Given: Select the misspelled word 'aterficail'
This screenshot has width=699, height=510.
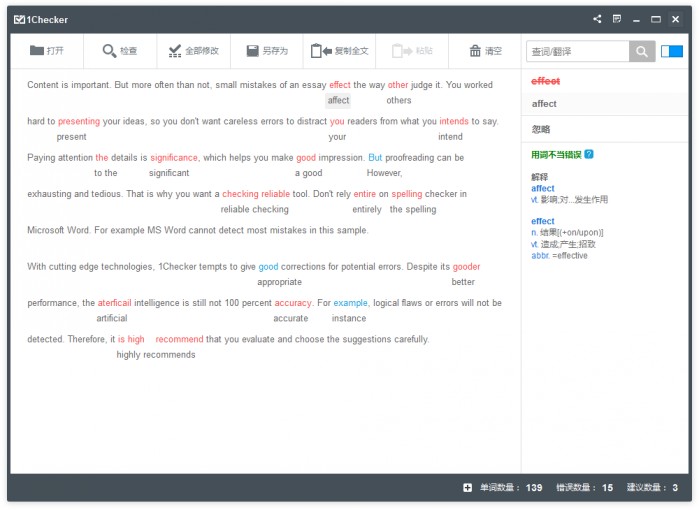Looking at the screenshot, I should pos(115,303).
